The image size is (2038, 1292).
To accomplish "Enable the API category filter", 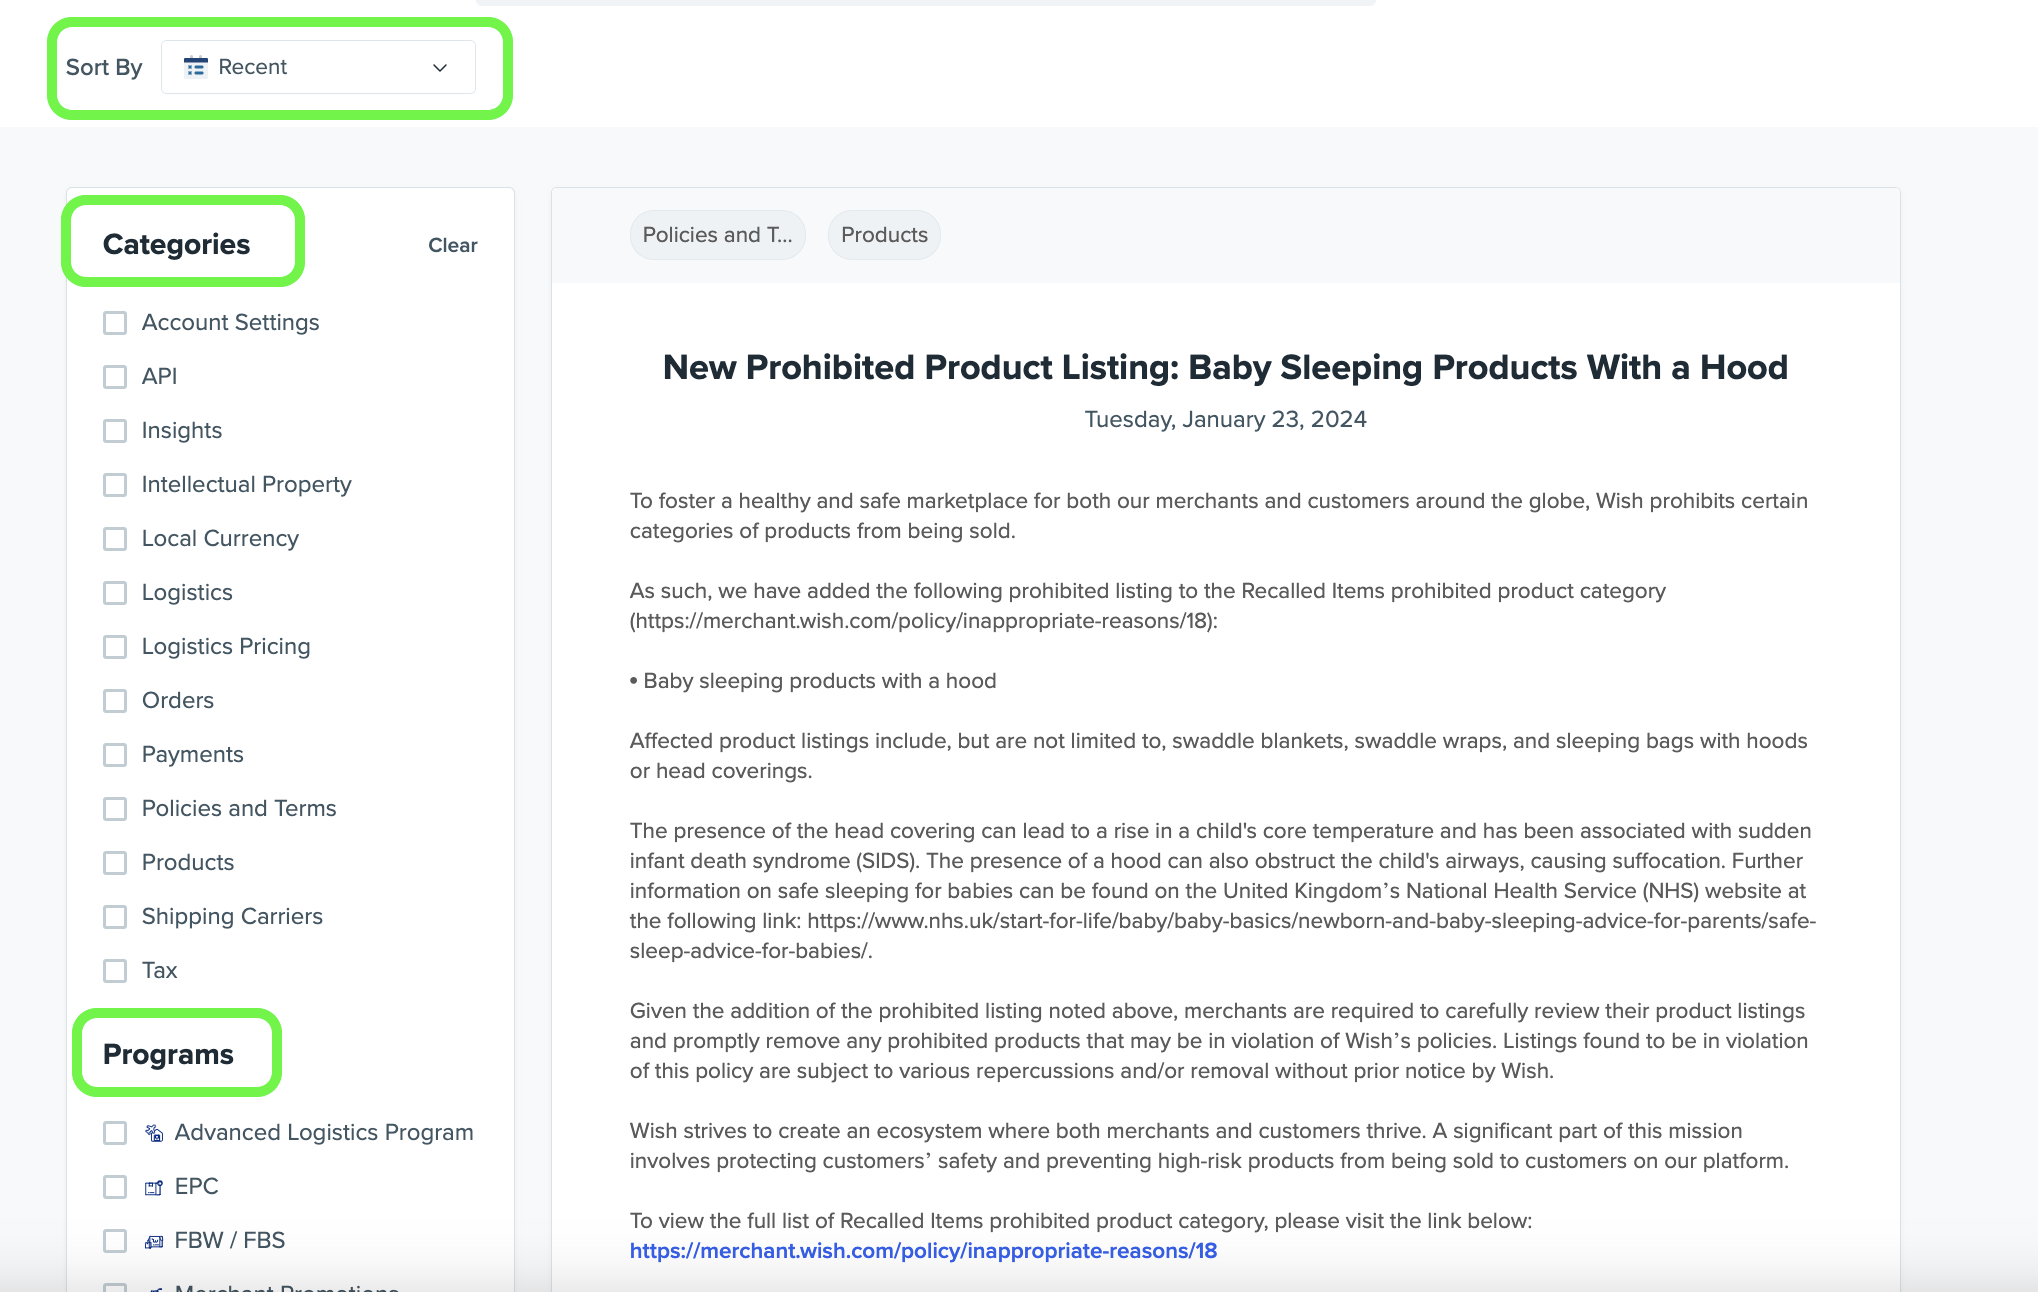I will coord(115,377).
